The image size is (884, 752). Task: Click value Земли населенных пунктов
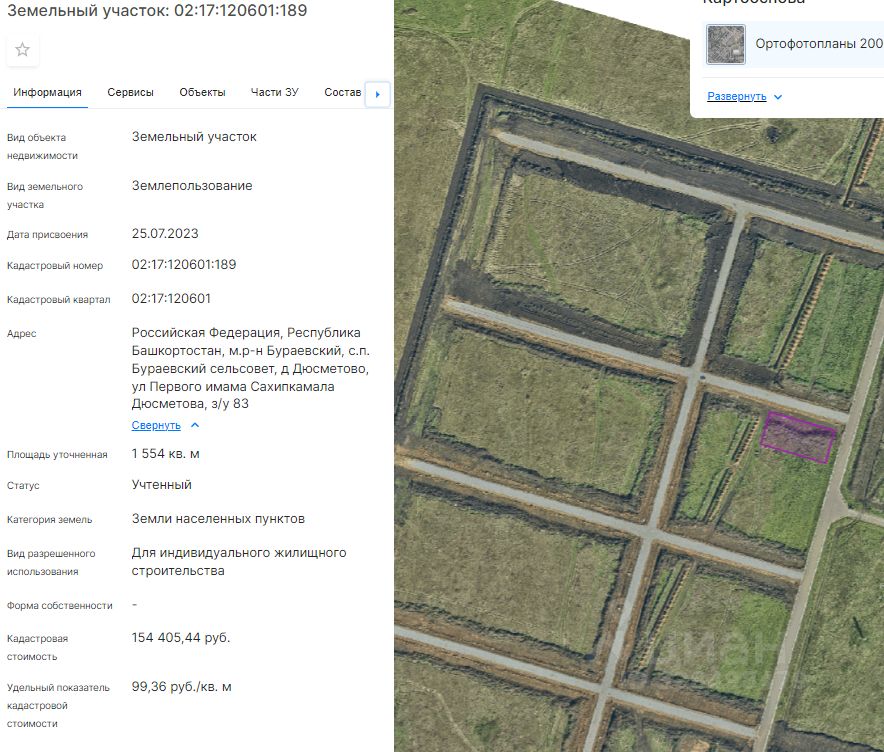pos(218,519)
